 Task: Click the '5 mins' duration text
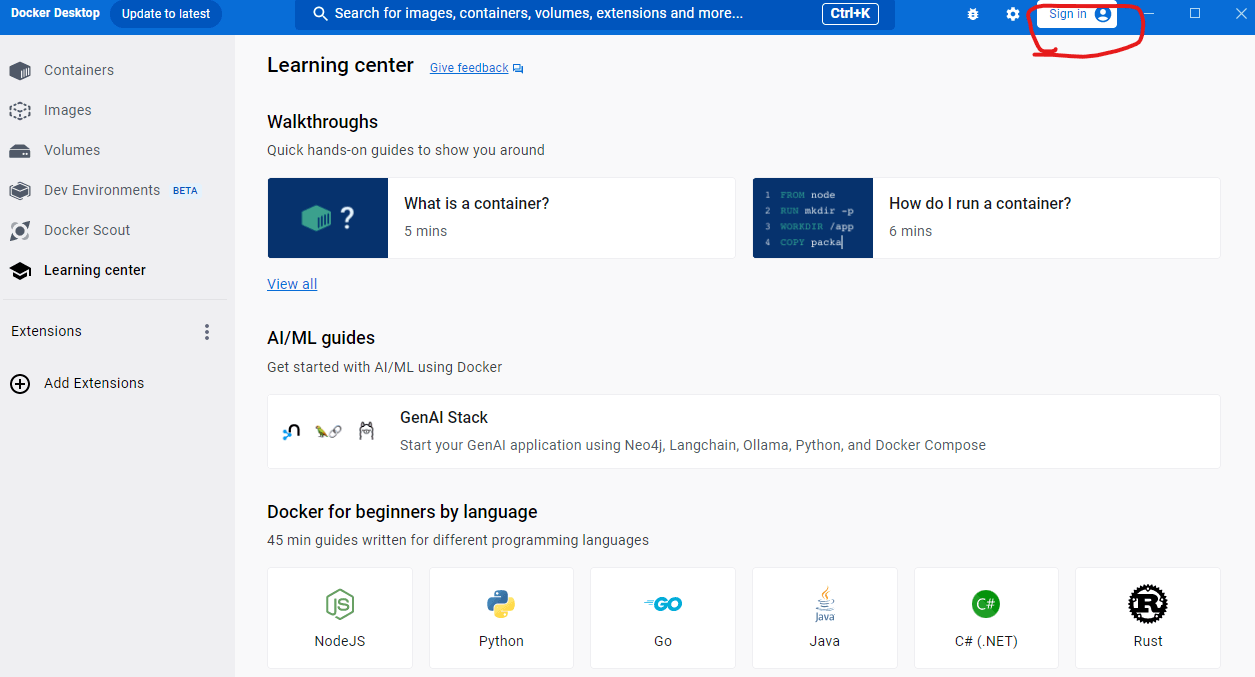point(426,231)
